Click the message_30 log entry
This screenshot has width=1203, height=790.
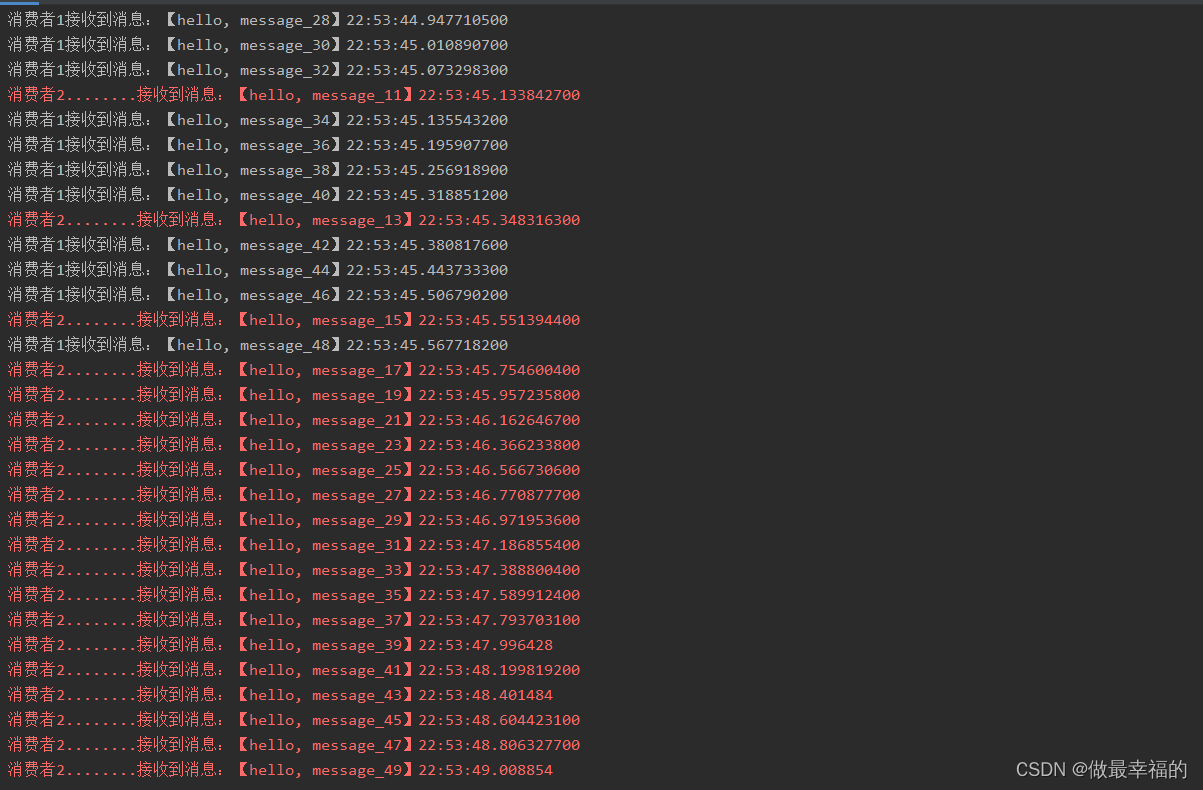click(x=258, y=45)
